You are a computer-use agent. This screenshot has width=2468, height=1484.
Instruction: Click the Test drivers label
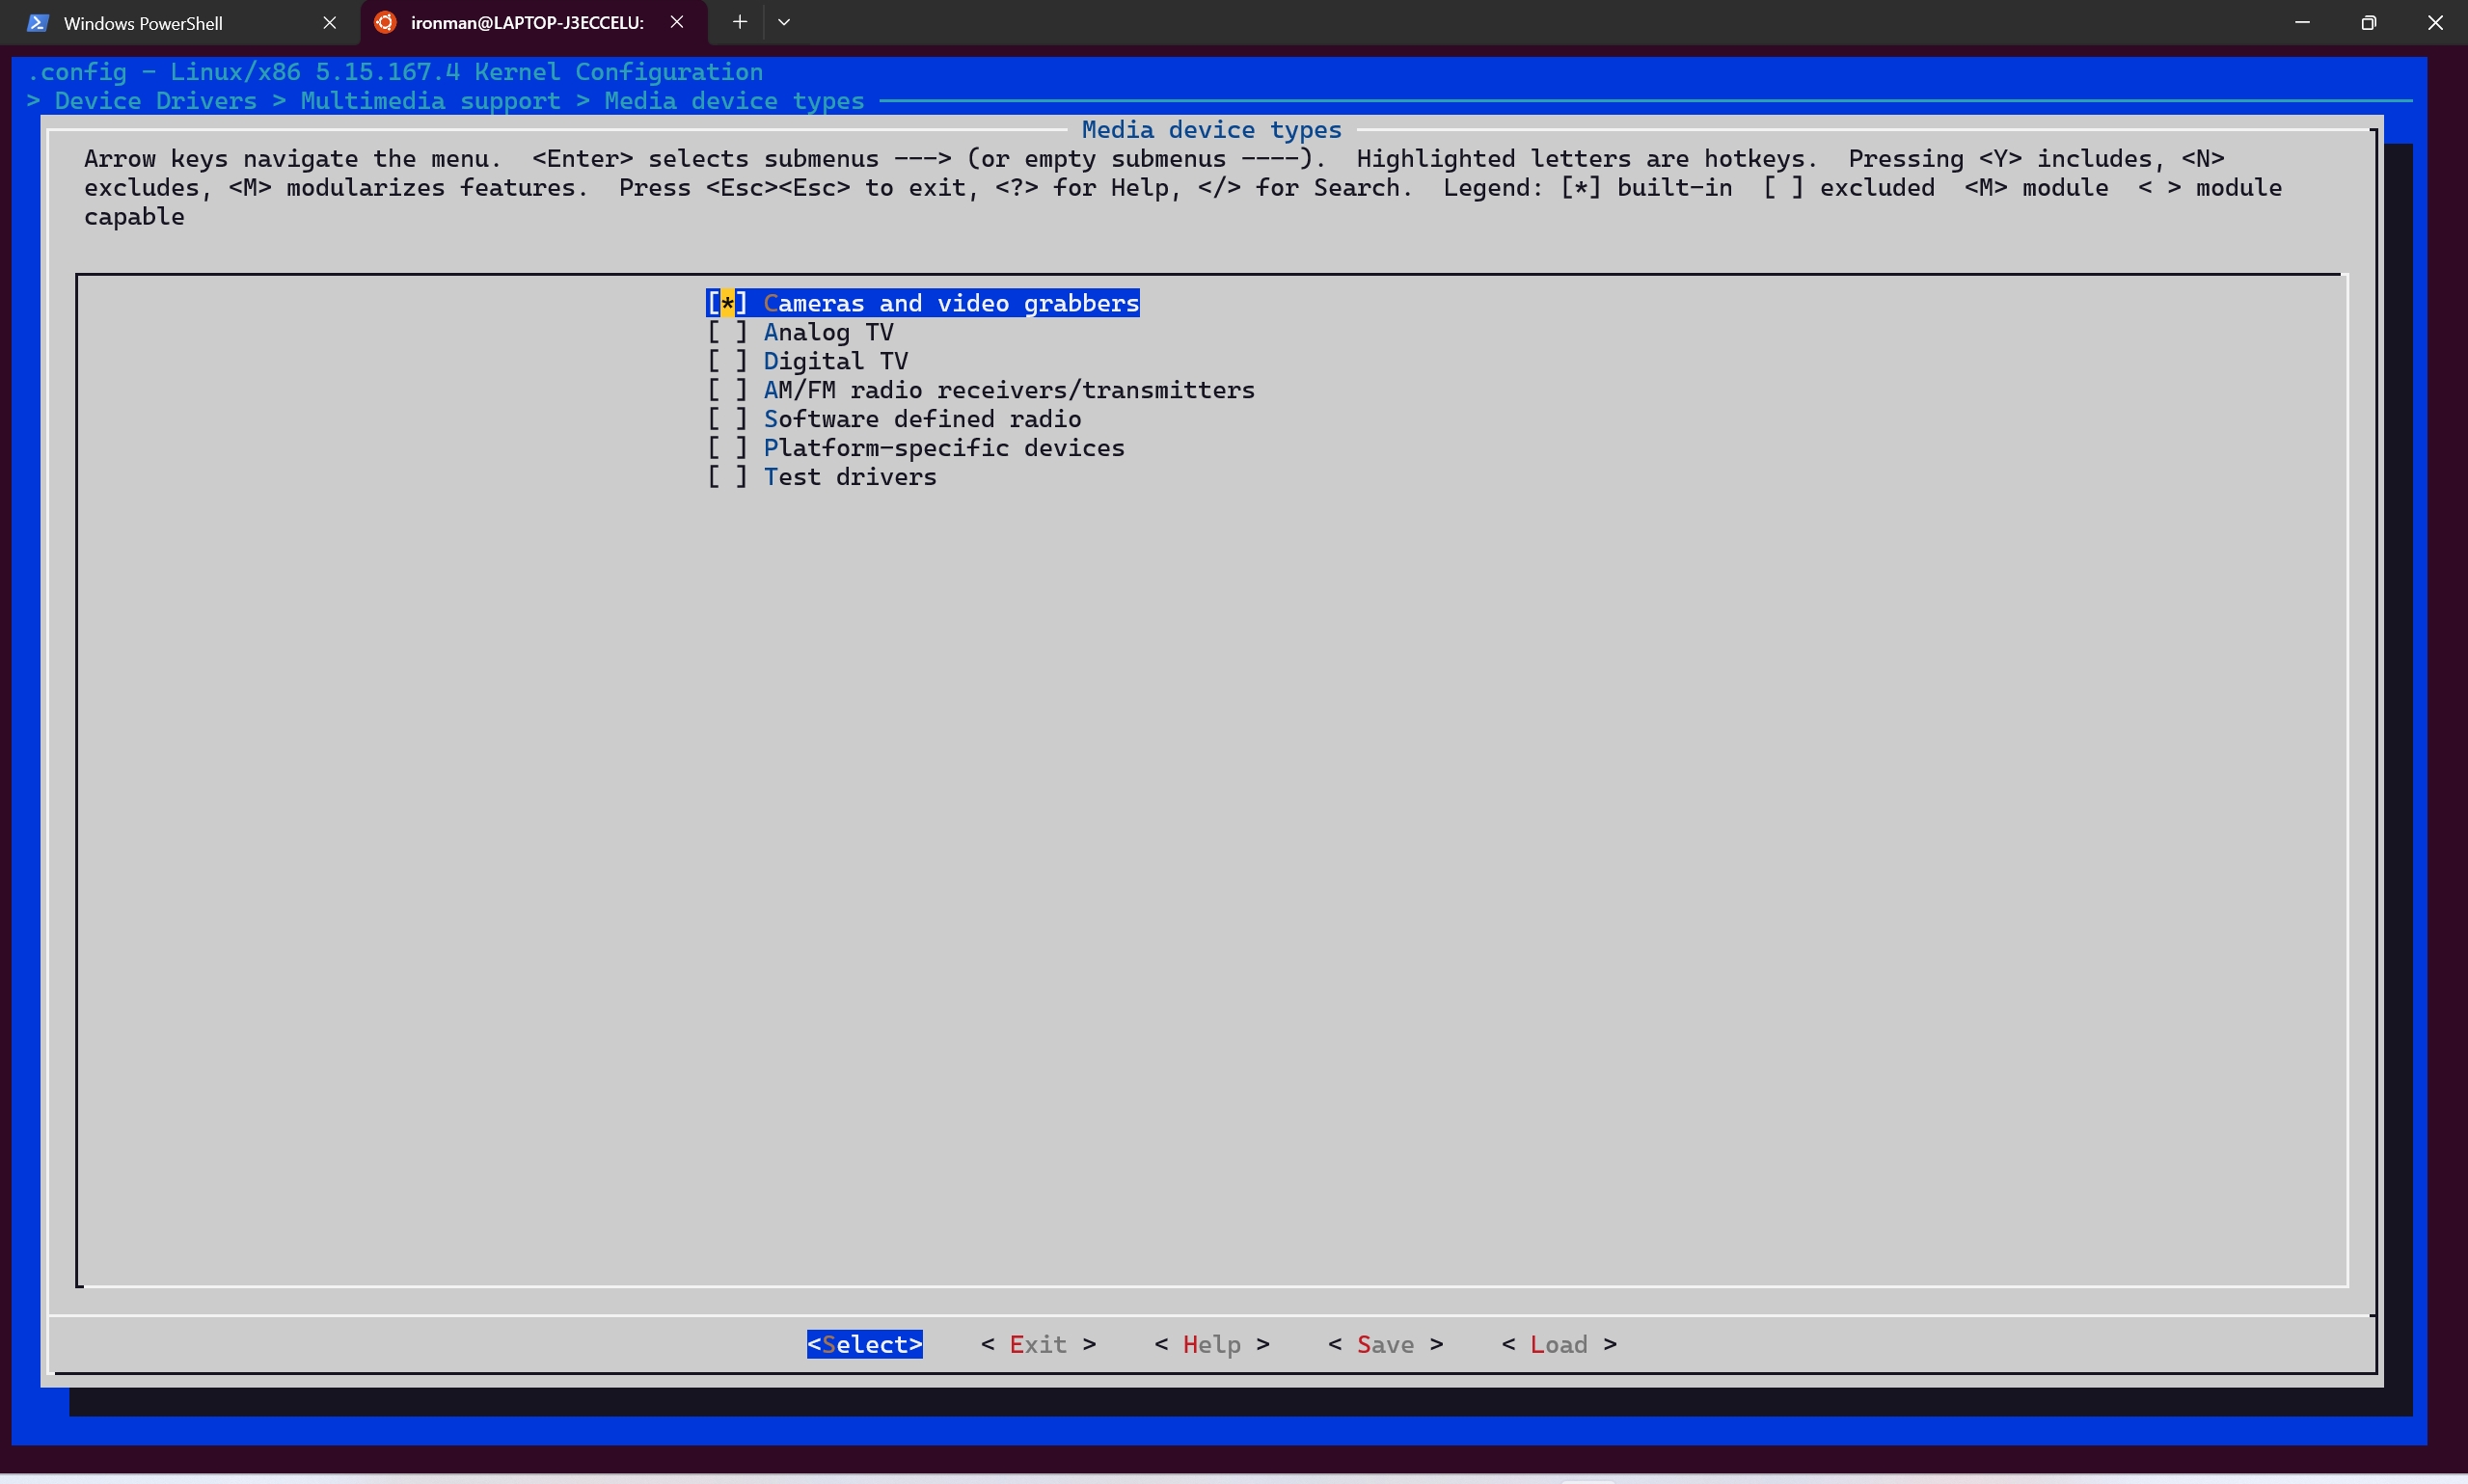coord(850,477)
